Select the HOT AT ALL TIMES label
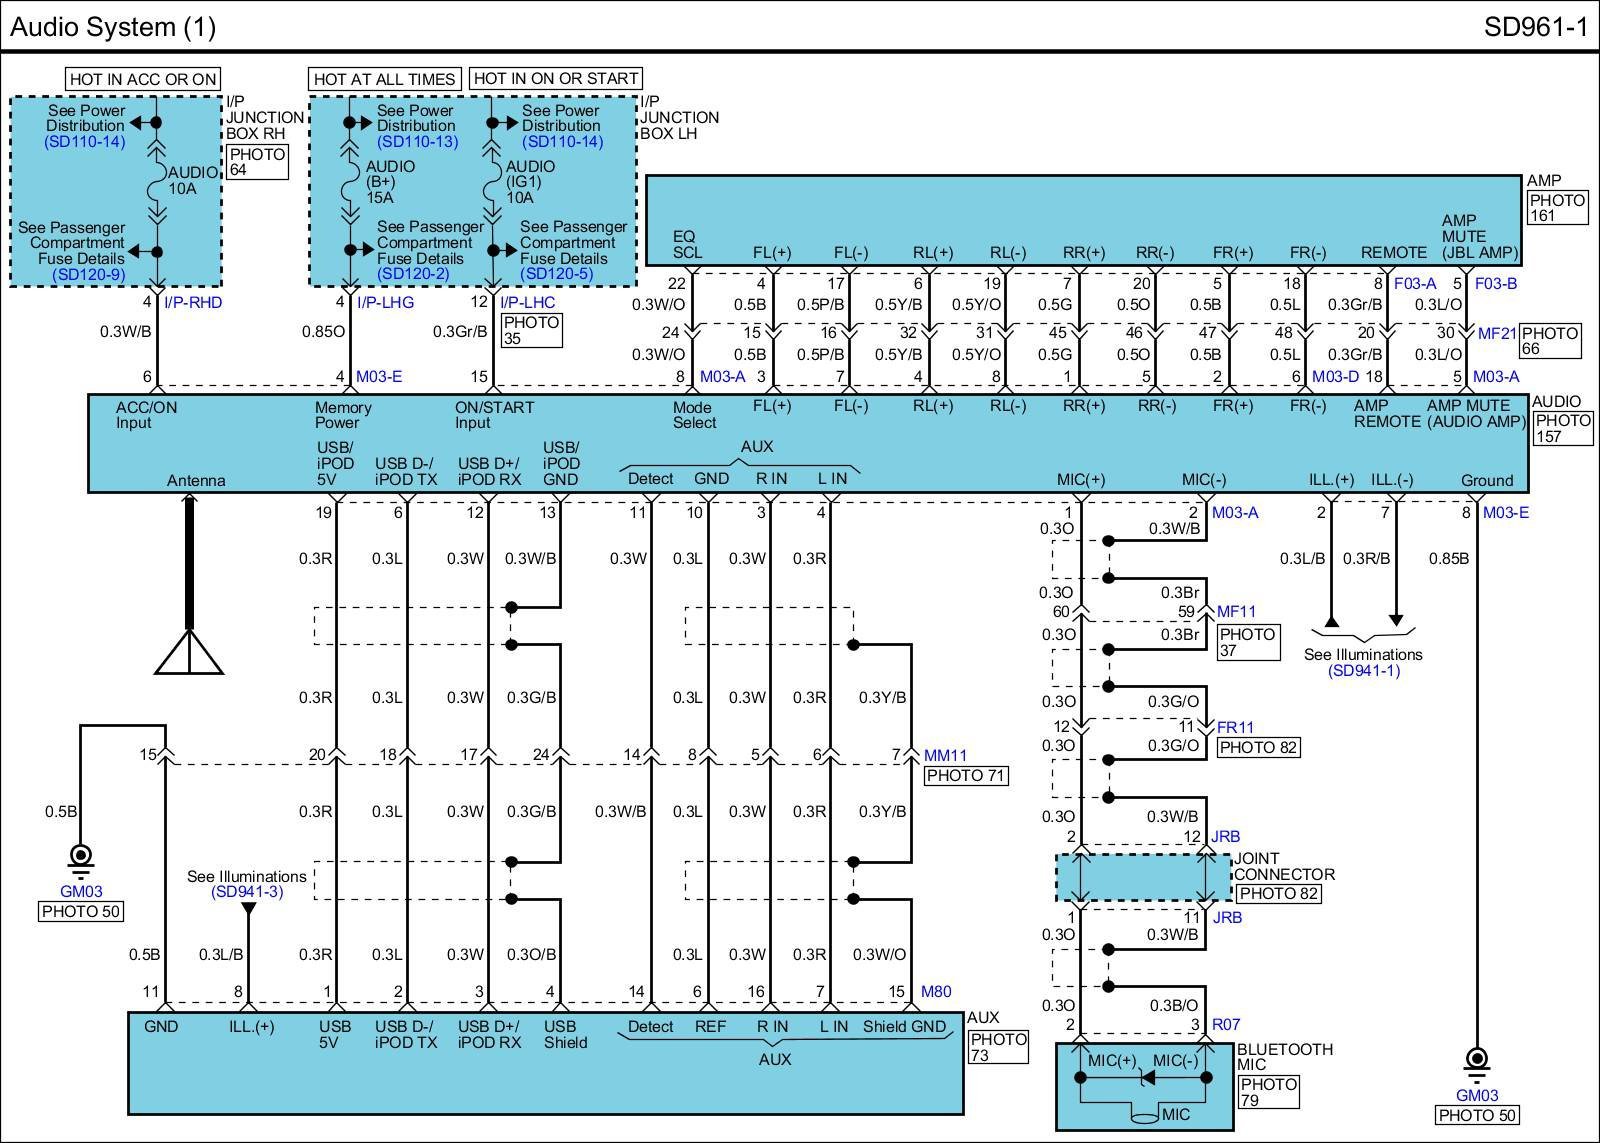This screenshot has width=1600, height=1143. (x=384, y=79)
